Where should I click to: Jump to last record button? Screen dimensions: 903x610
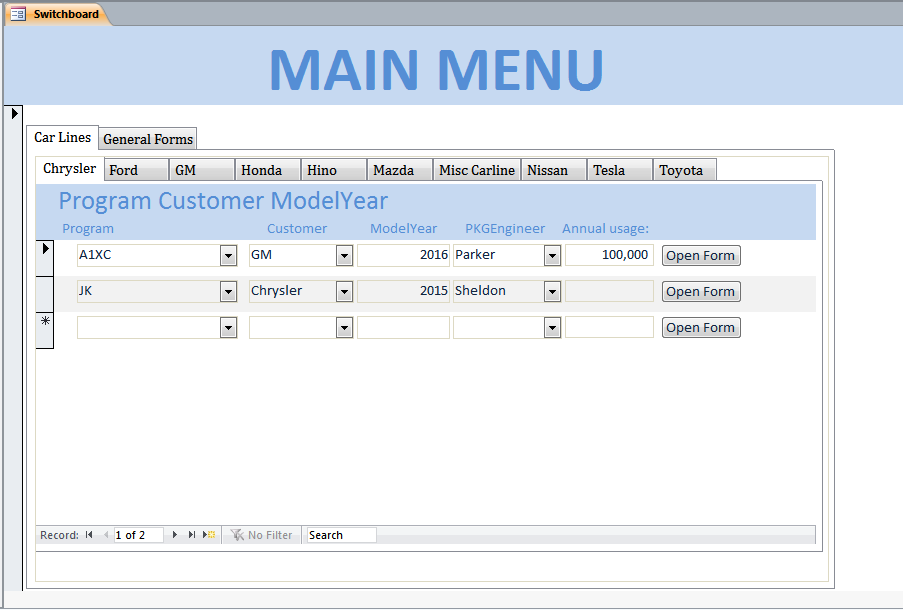[x=191, y=535]
